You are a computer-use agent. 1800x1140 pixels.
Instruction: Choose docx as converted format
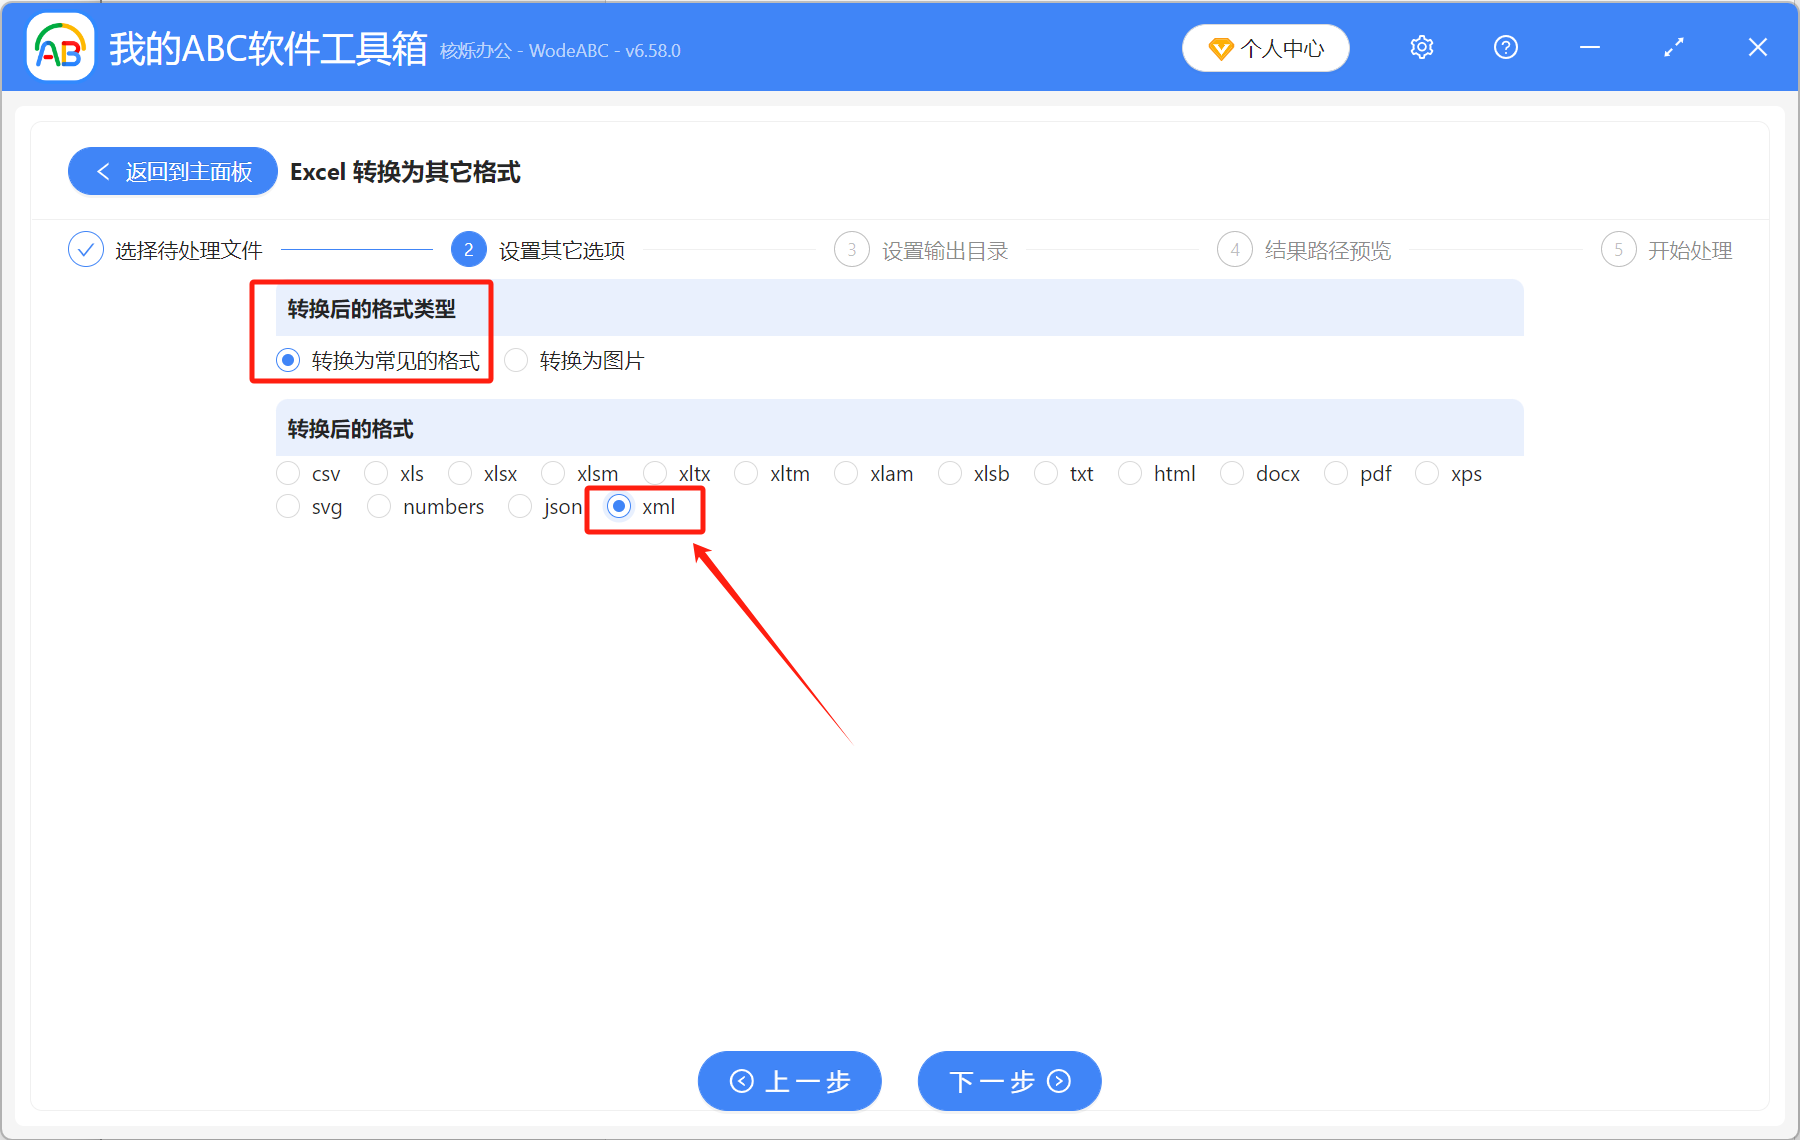(1231, 473)
